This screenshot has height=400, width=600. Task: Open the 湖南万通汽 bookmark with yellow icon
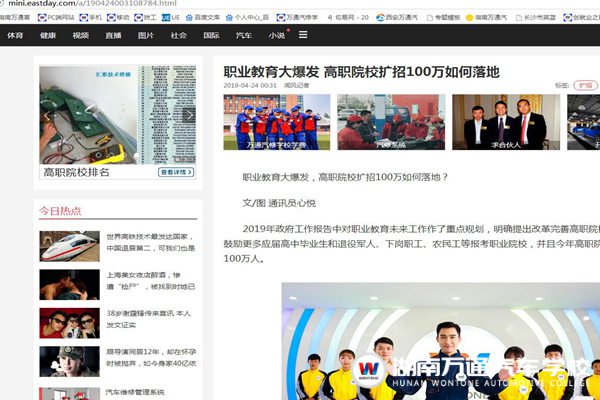pyautogui.click(x=486, y=17)
